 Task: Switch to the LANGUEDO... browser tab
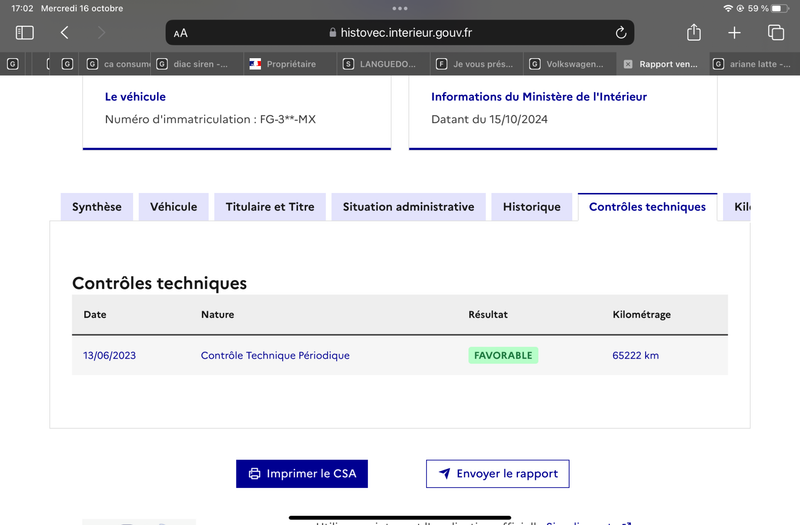point(384,64)
